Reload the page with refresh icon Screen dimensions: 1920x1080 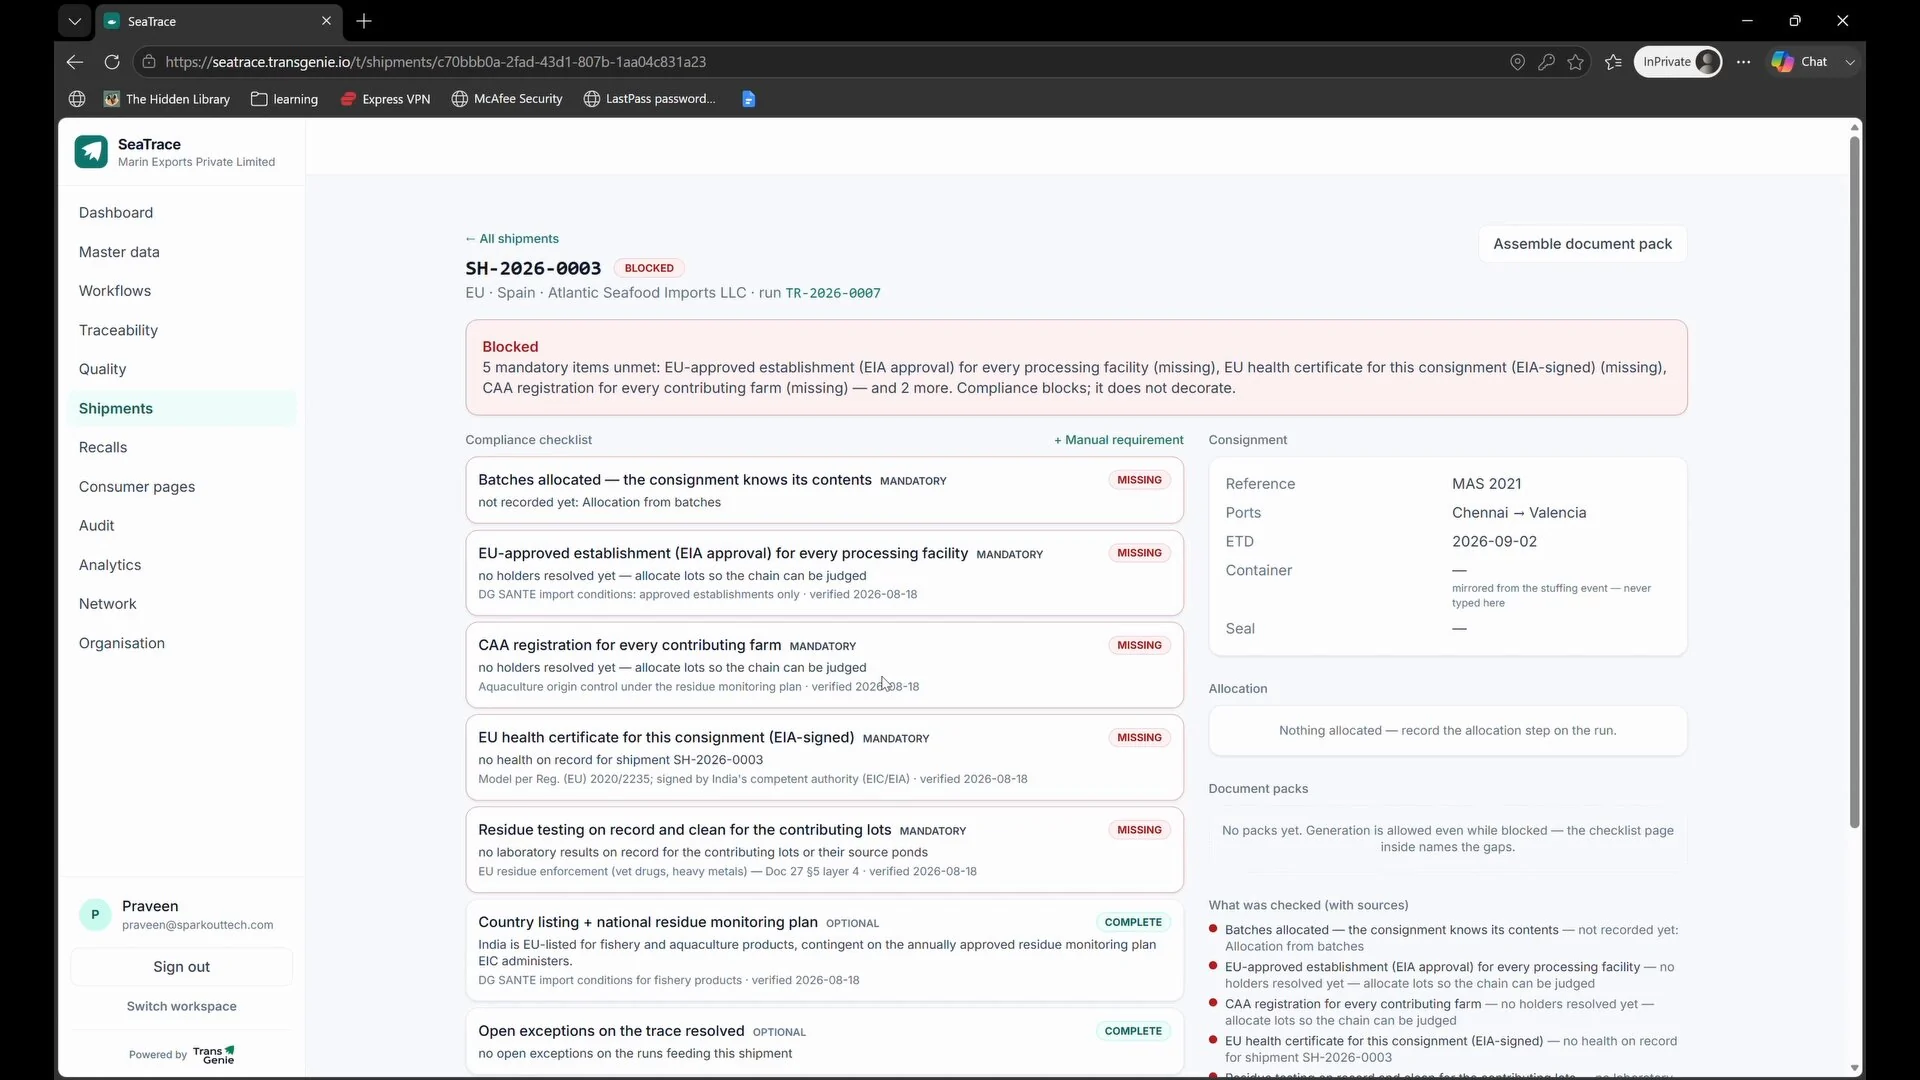tap(112, 62)
